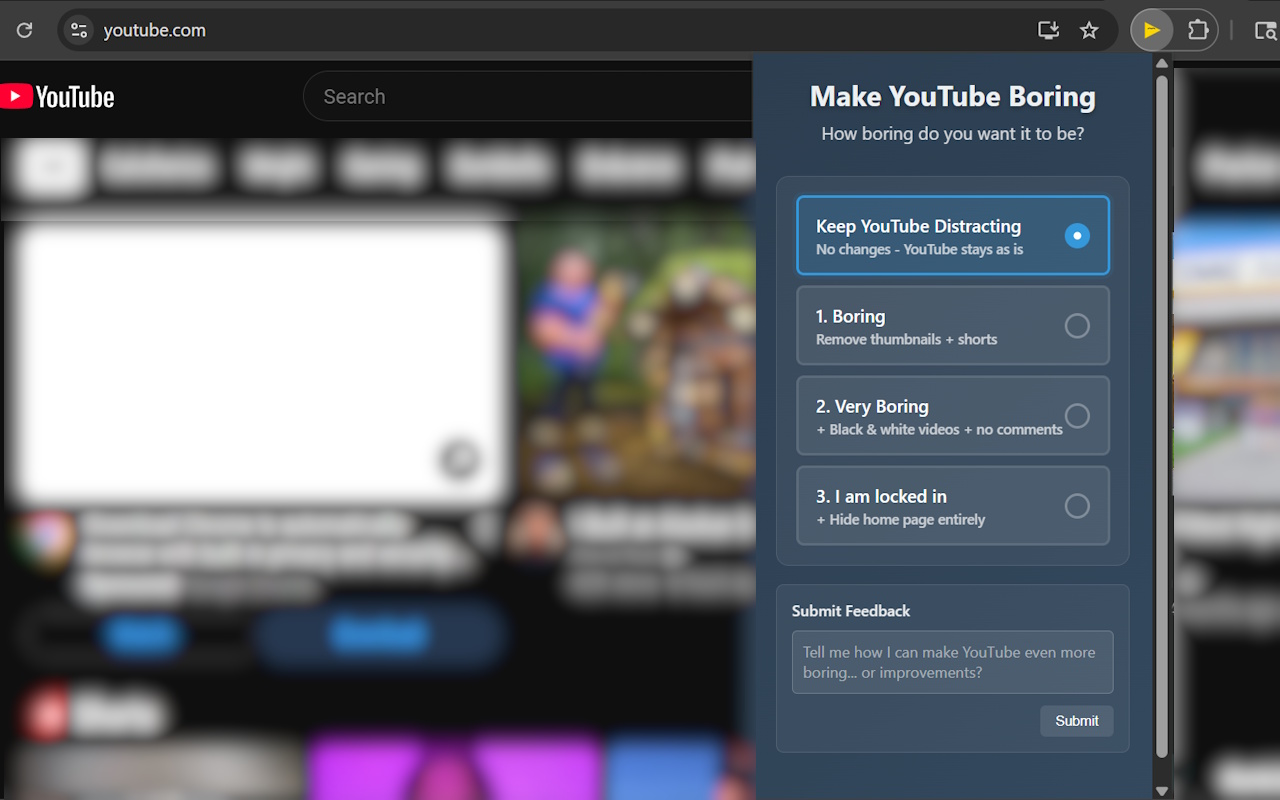Open the blurred cartoon video thumbnail

click(x=635, y=360)
